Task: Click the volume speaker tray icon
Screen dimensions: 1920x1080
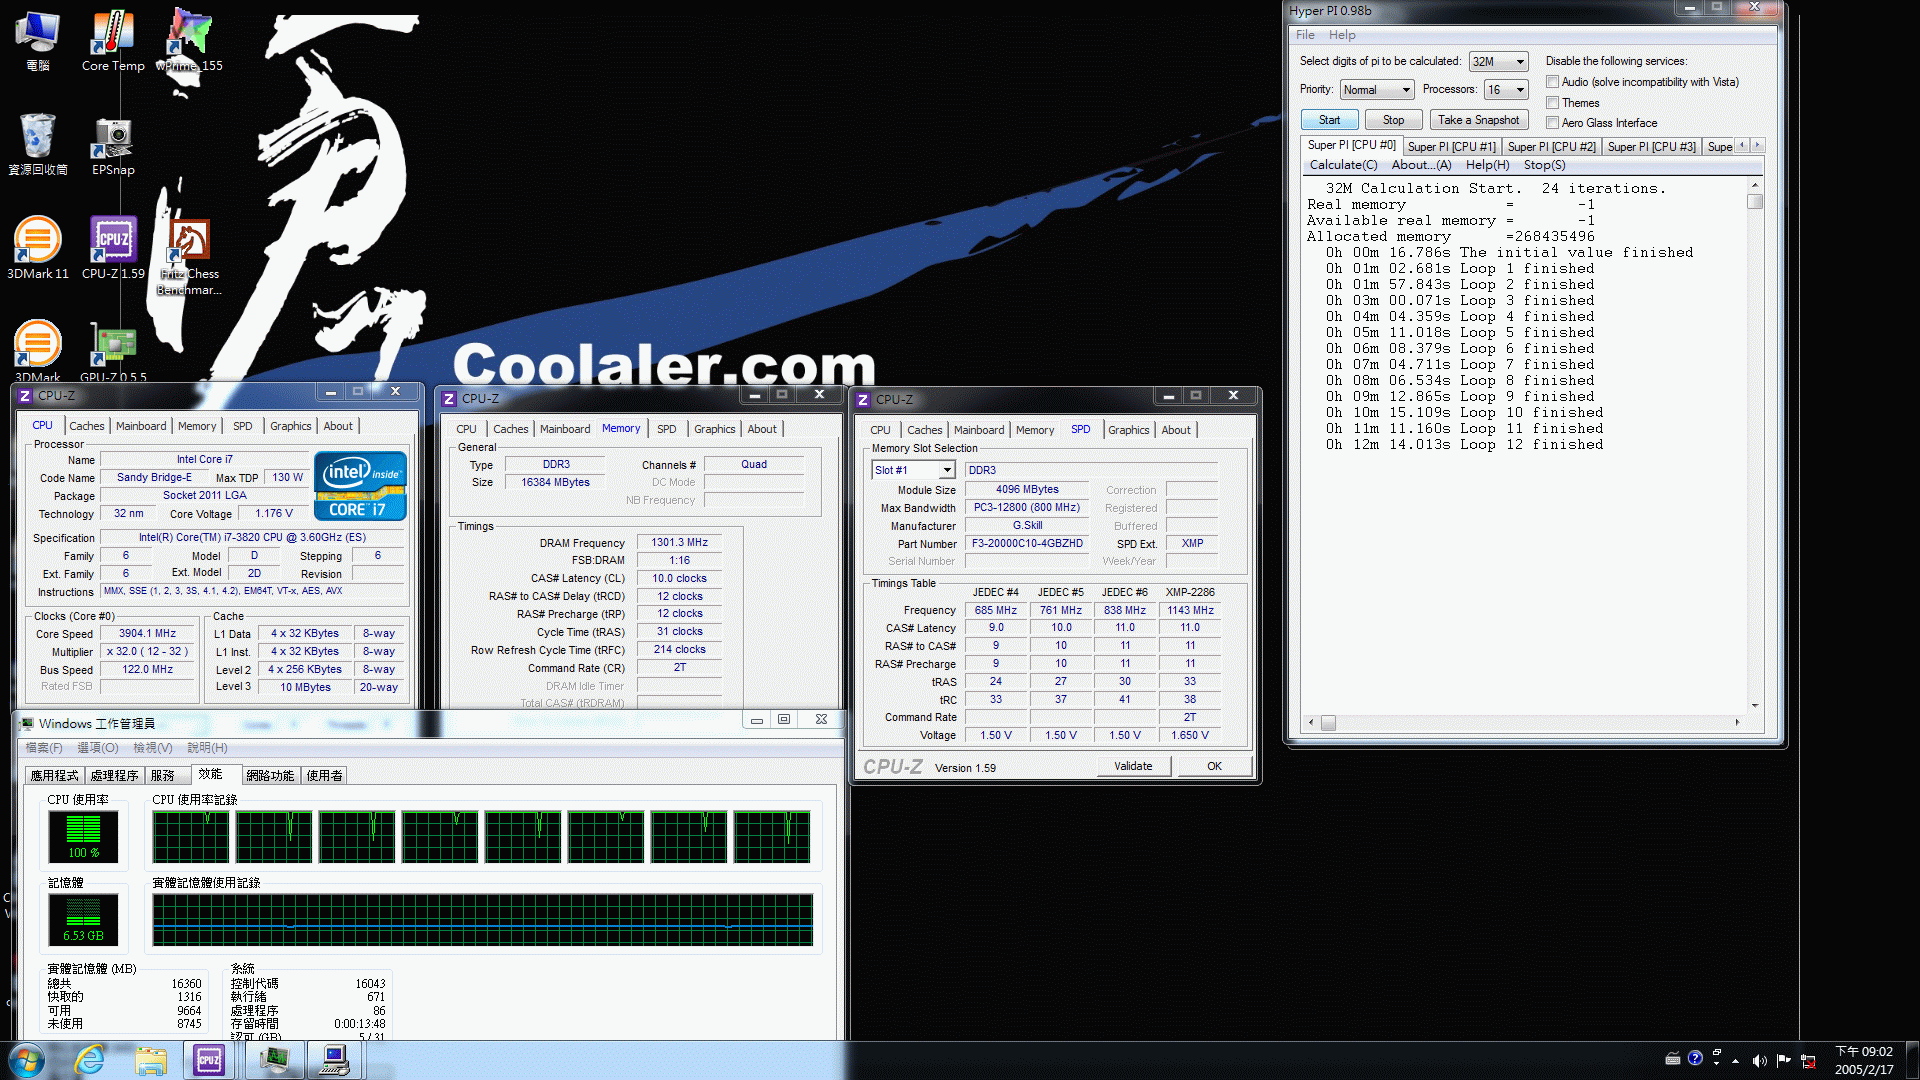Action: pyautogui.click(x=1759, y=1060)
